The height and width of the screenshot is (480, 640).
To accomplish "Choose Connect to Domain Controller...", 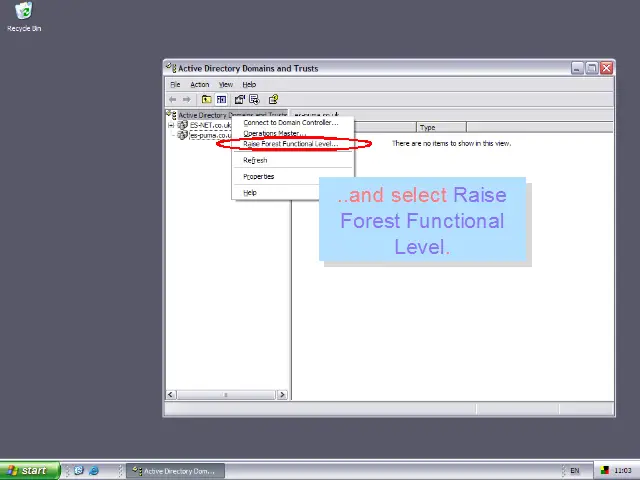I will point(293,122).
